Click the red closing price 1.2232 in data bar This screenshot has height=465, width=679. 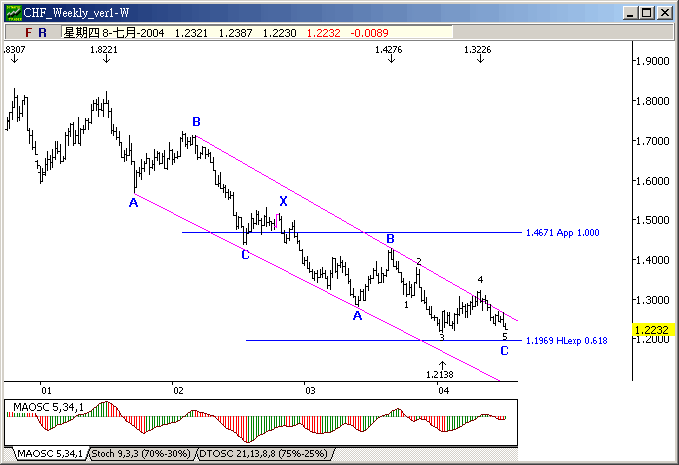click(323, 33)
